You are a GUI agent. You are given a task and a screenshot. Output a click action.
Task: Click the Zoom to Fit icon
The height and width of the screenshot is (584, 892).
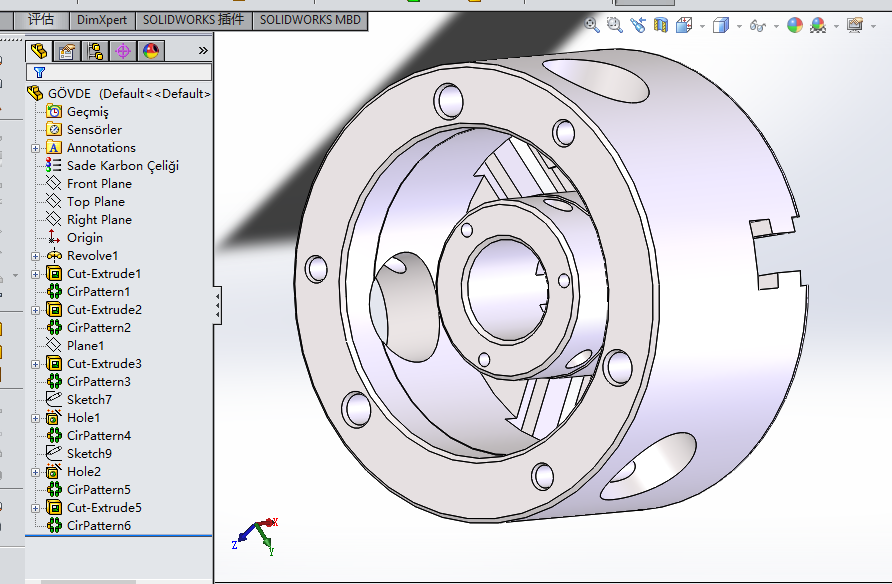click(592, 25)
